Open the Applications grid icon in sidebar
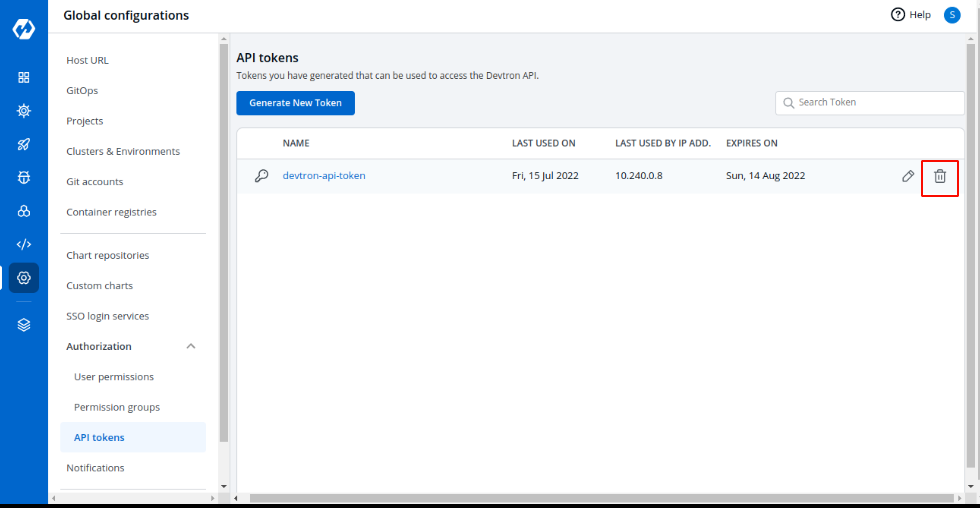The height and width of the screenshot is (508, 980). pos(24,77)
